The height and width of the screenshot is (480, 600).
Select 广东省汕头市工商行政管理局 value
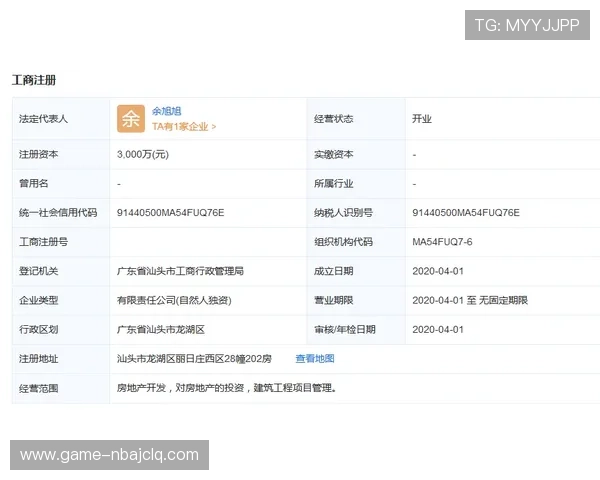click(180, 271)
